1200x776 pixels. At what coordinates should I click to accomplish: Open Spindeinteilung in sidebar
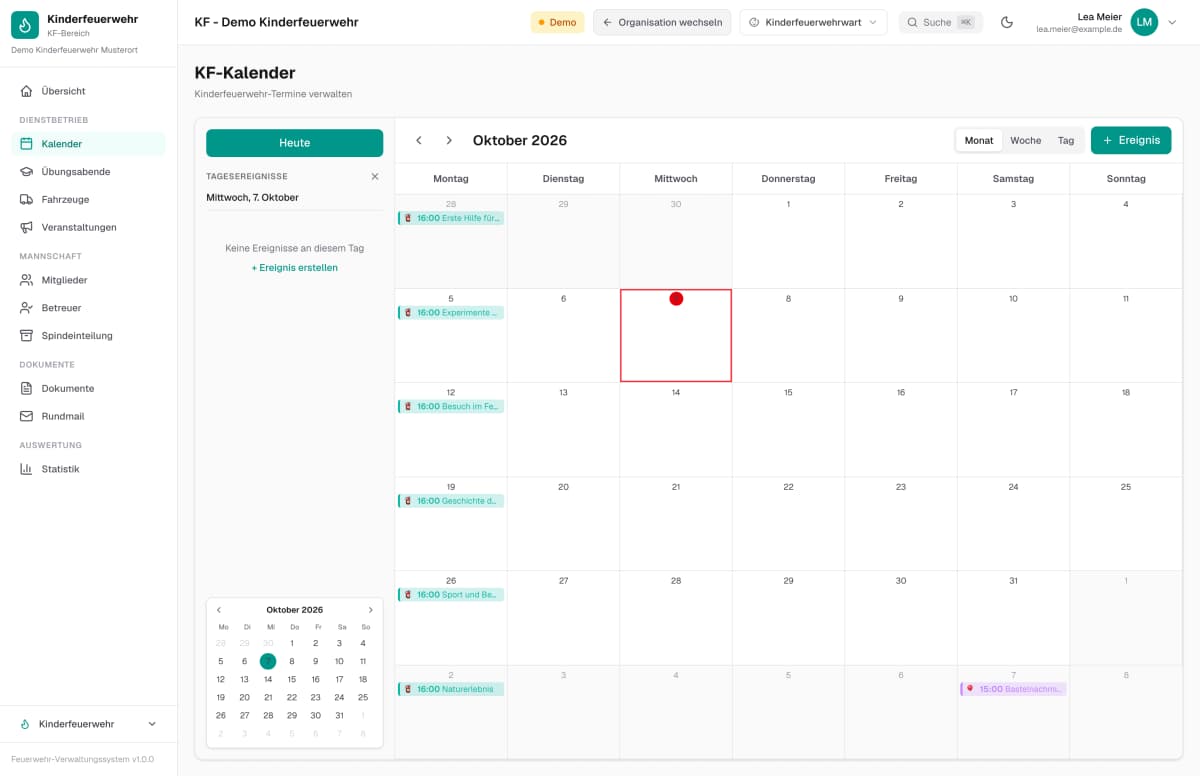coord(89,336)
